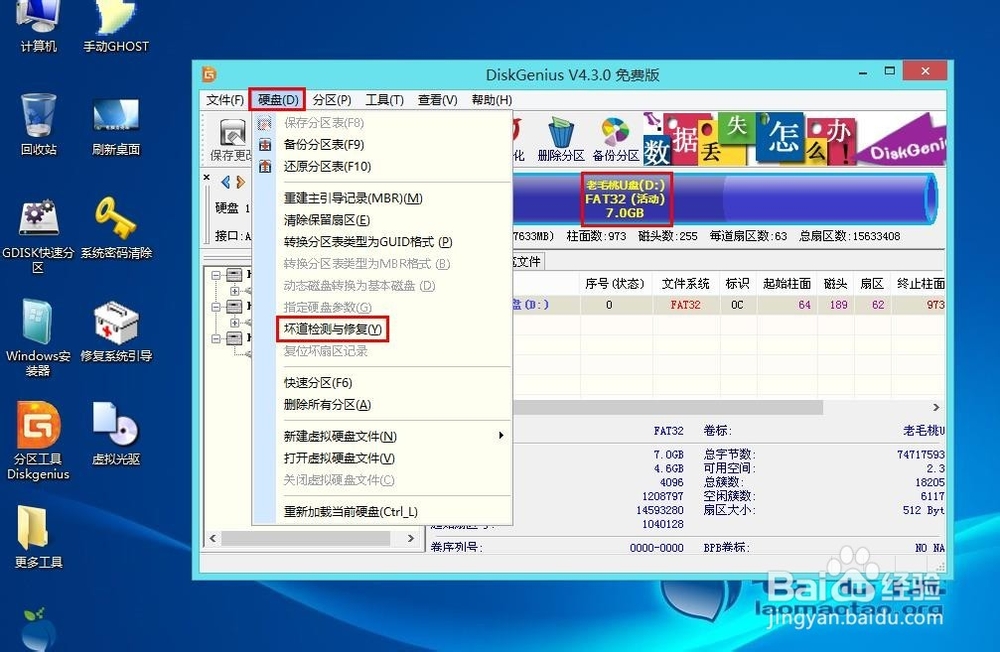Click the 起始柱面 column header
The height and width of the screenshot is (652, 1000).
point(787,283)
